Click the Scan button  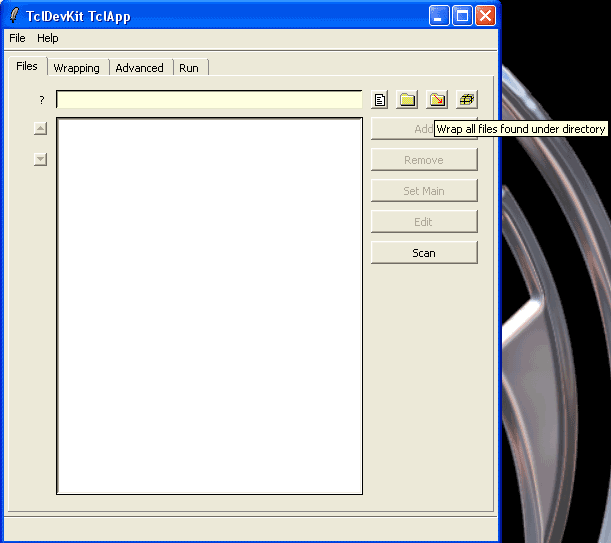click(424, 253)
